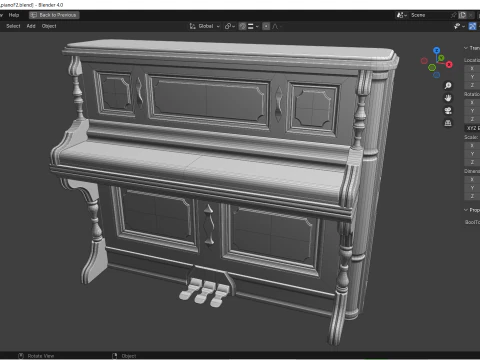Click the Z axis on the navigation gizmo
Viewport: 480px width, 360px height.
437,50
